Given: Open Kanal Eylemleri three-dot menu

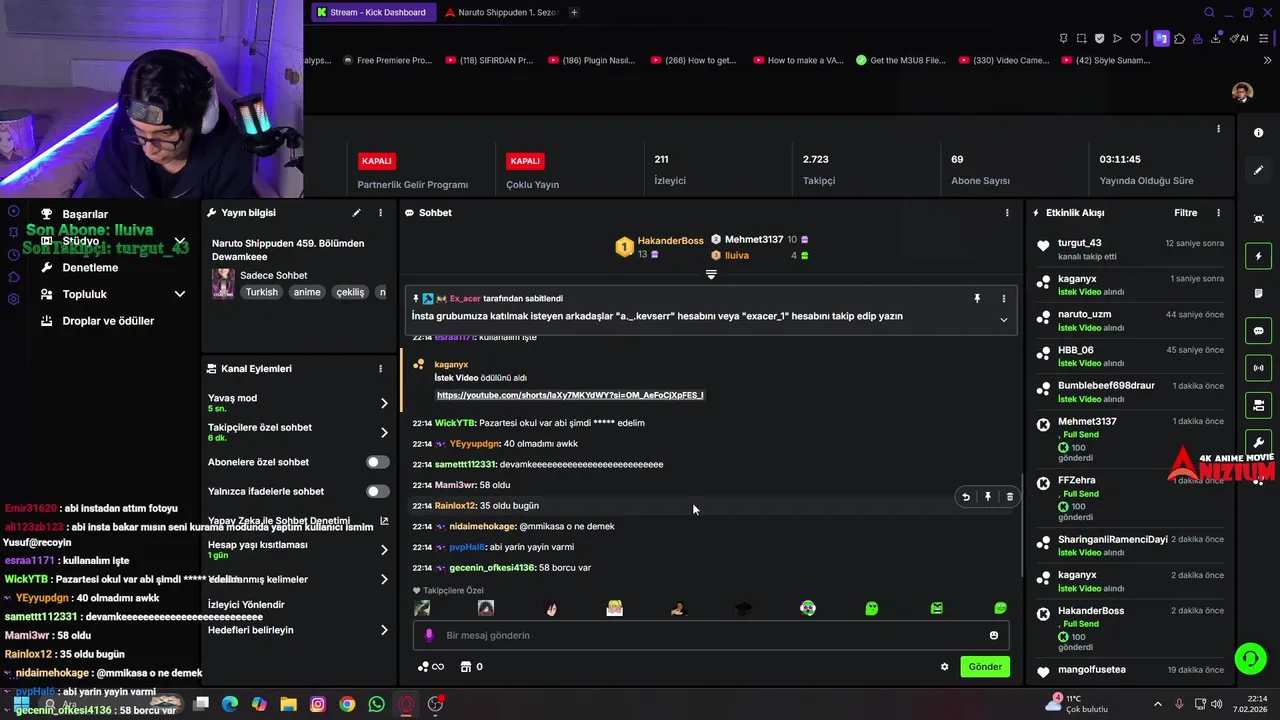Looking at the screenshot, I should point(380,369).
